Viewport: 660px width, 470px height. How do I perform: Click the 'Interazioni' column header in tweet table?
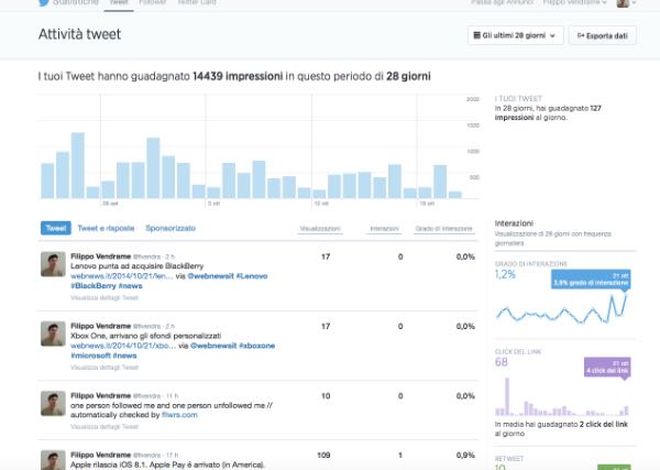(x=384, y=228)
